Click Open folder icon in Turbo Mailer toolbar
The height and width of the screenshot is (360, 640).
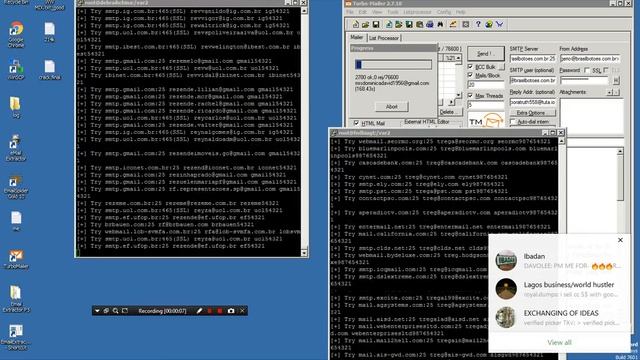[x=366, y=24]
